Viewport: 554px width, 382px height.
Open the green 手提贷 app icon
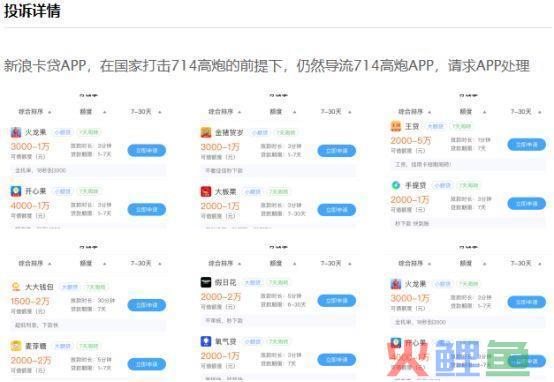tap(396, 185)
